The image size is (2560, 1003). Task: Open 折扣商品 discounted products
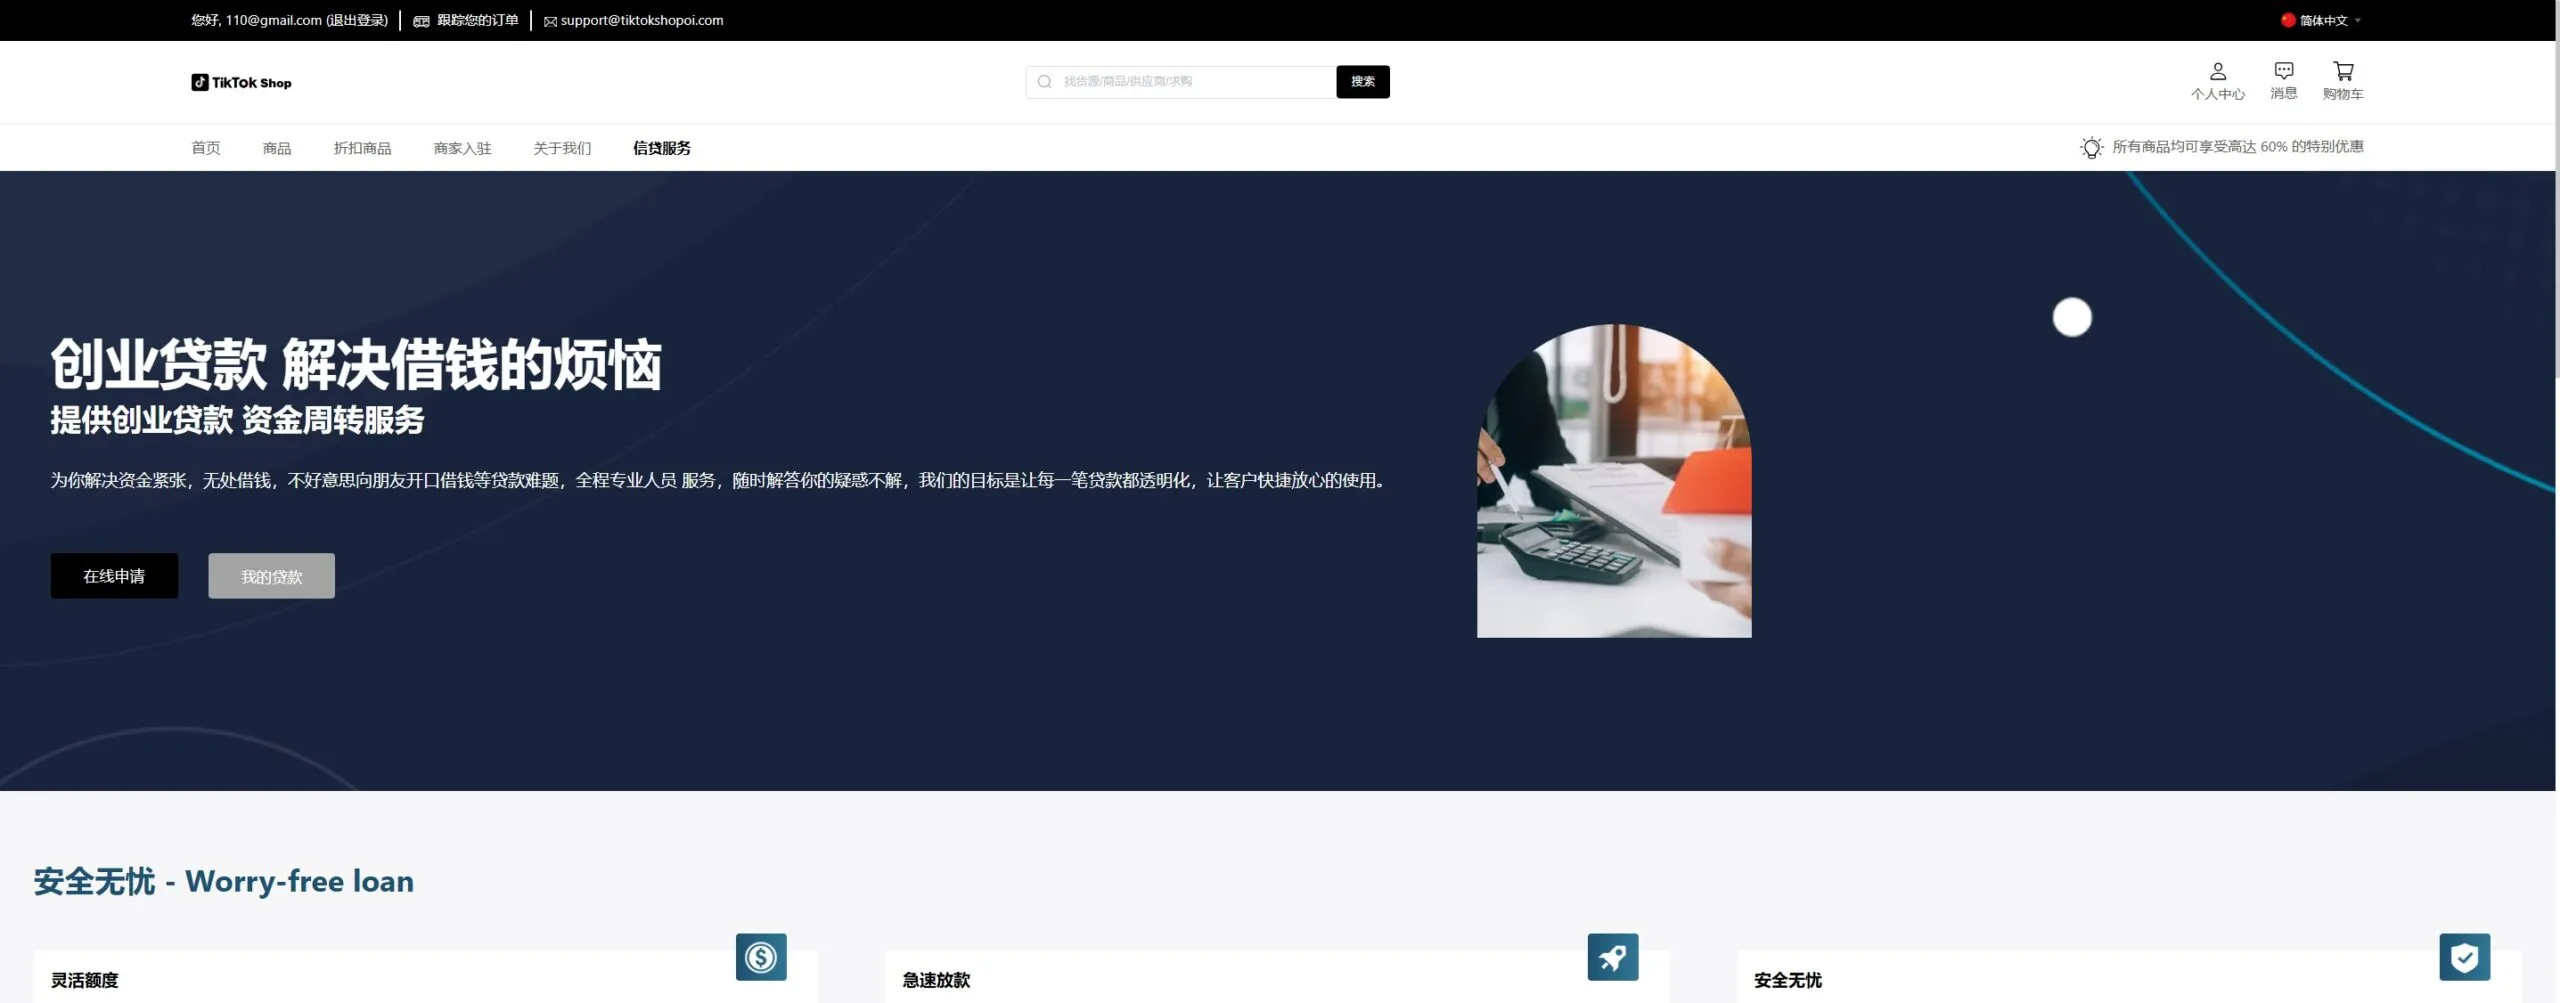click(x=362, y=148)
